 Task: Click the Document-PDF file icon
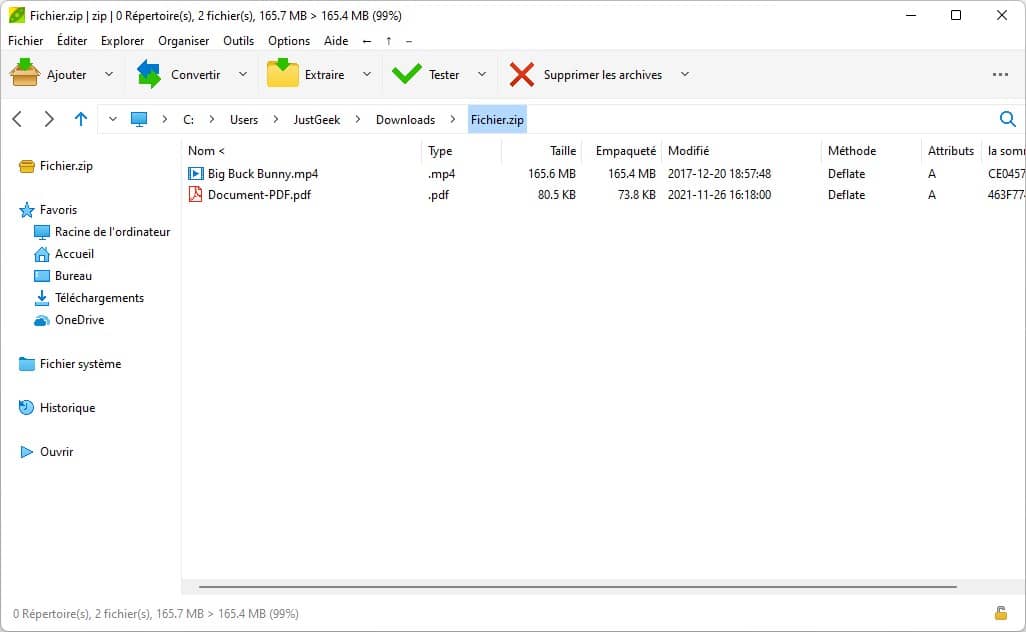click(195, 194)
